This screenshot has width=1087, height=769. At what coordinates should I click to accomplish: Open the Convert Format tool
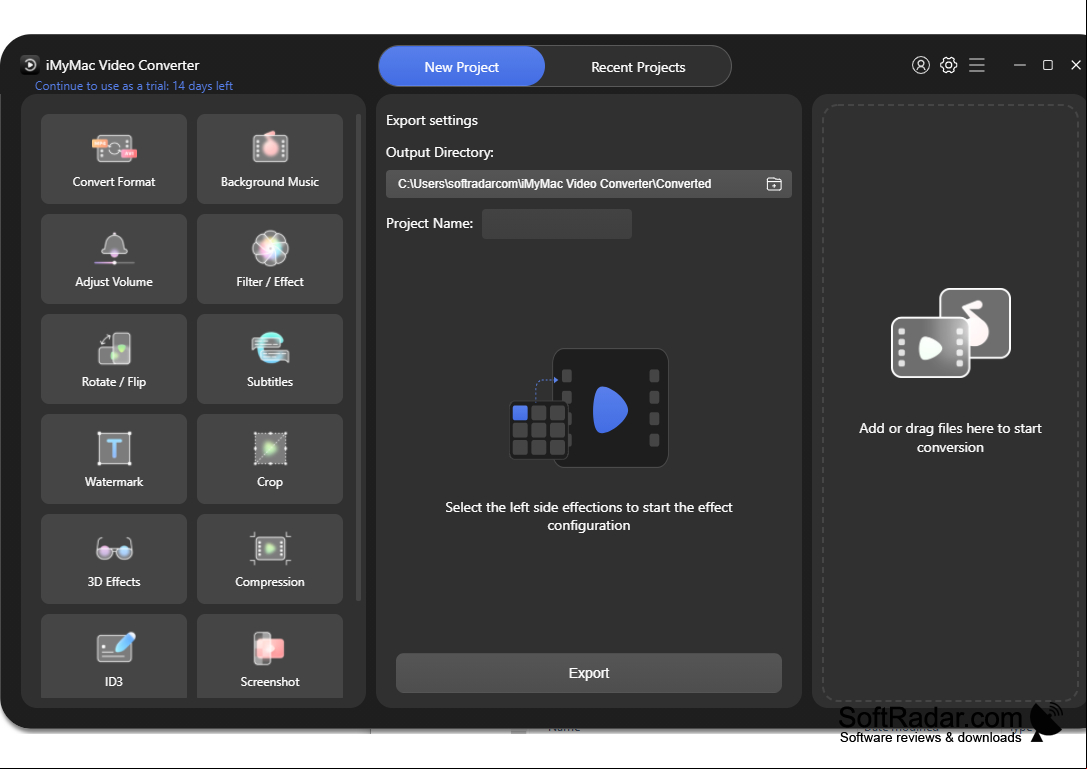pyautogui.click(x=114, y=159)
